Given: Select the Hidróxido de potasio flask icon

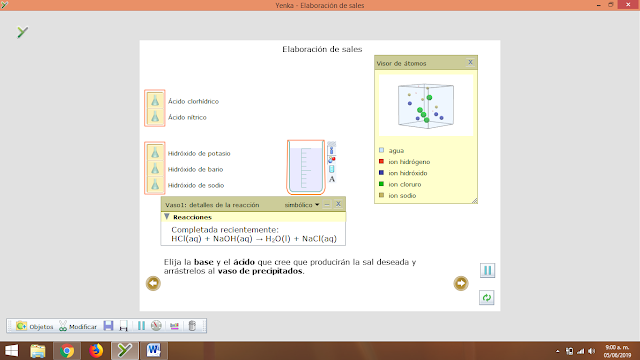Looking at the screenshot, I should click(155, 153).
